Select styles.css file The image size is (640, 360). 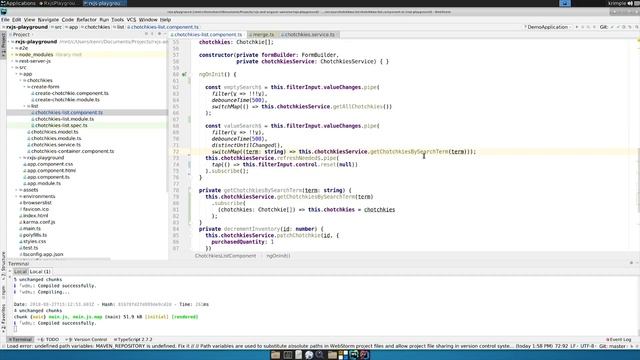tap(33, 241)
